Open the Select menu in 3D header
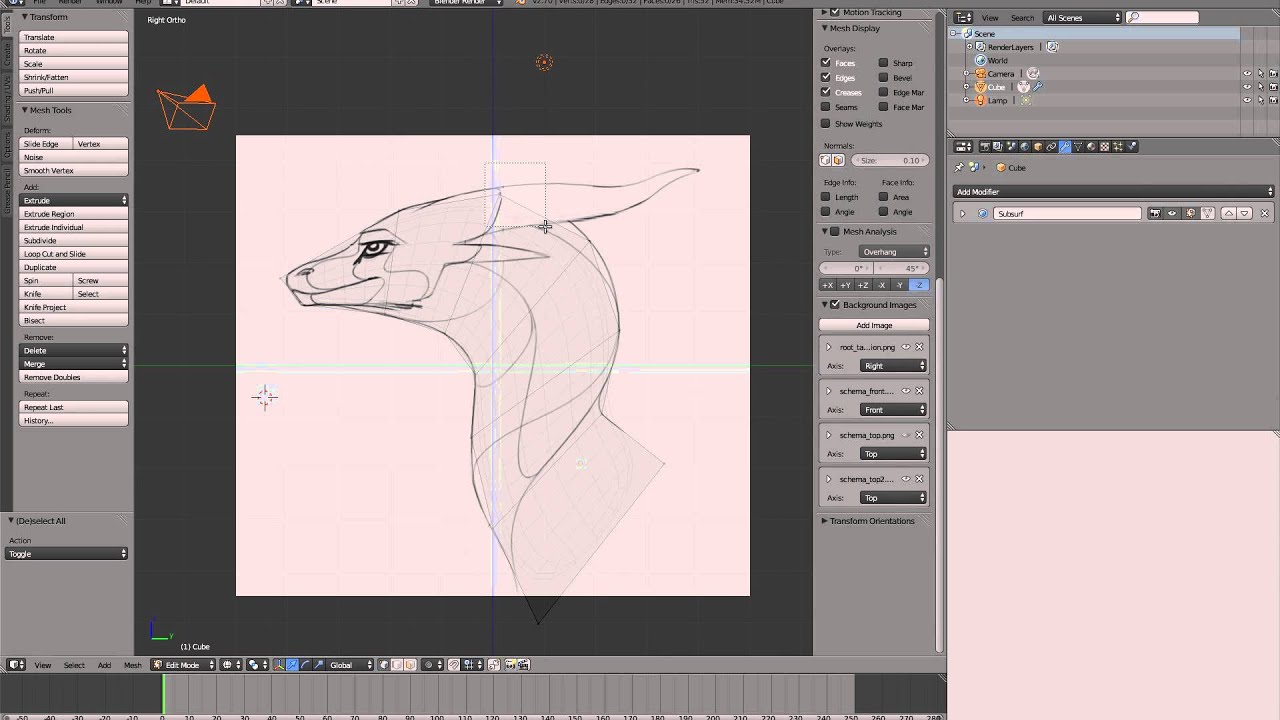The width and height of the screenshot is (1280, 720). tap(74, 665)
